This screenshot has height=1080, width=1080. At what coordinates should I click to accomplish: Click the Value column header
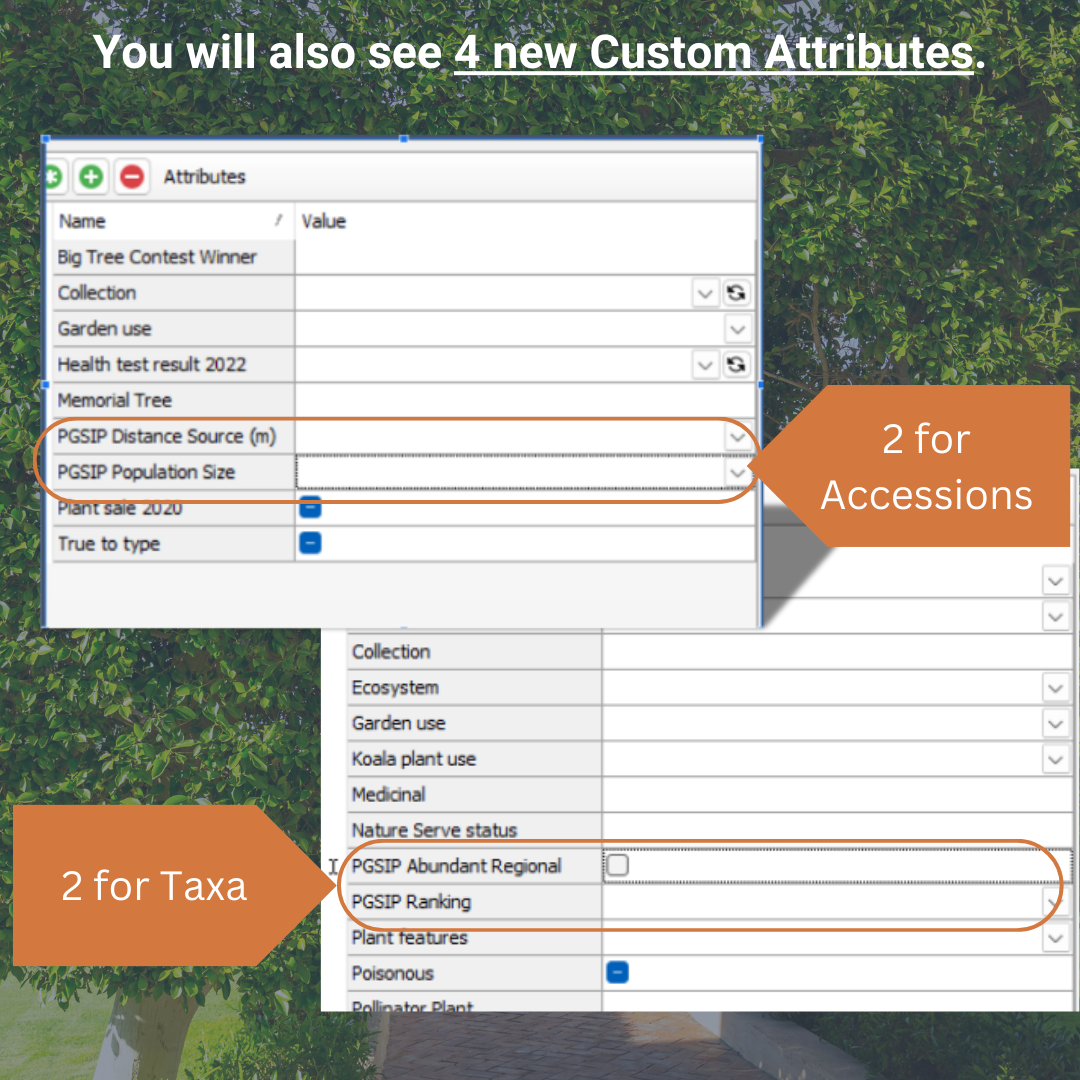click(x=525, y=221)
